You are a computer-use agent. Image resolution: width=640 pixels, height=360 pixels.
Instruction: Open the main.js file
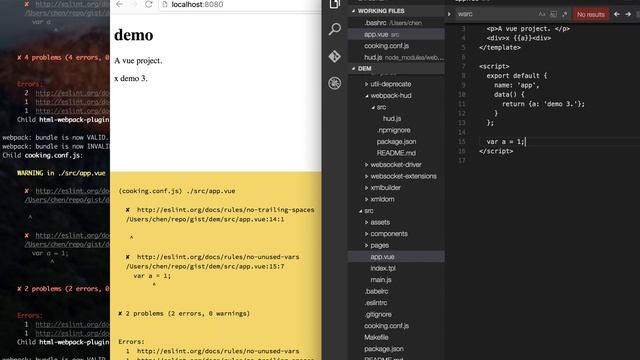[x=381, y=280]
